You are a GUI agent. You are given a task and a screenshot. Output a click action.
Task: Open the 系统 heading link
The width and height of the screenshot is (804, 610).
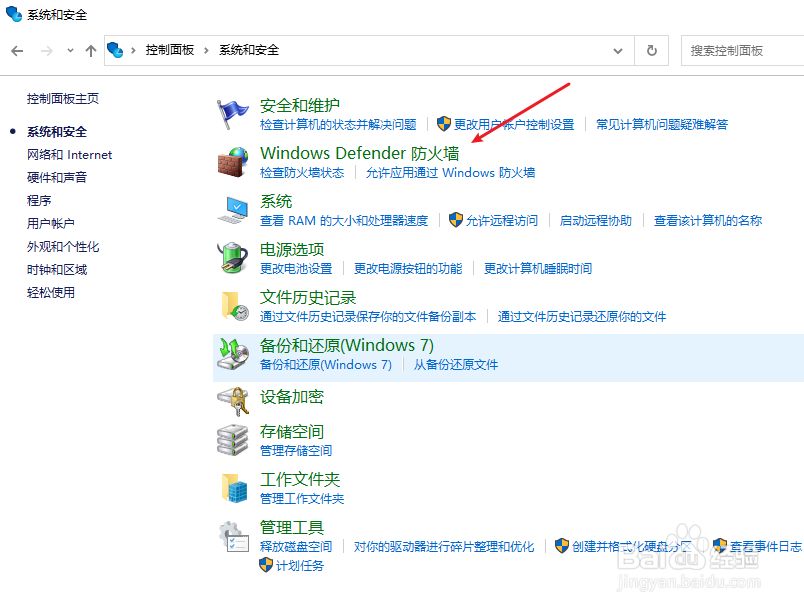coord(276,201)
